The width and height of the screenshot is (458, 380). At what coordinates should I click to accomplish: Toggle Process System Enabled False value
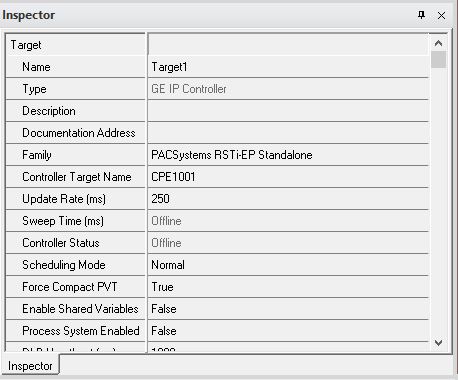288,331
